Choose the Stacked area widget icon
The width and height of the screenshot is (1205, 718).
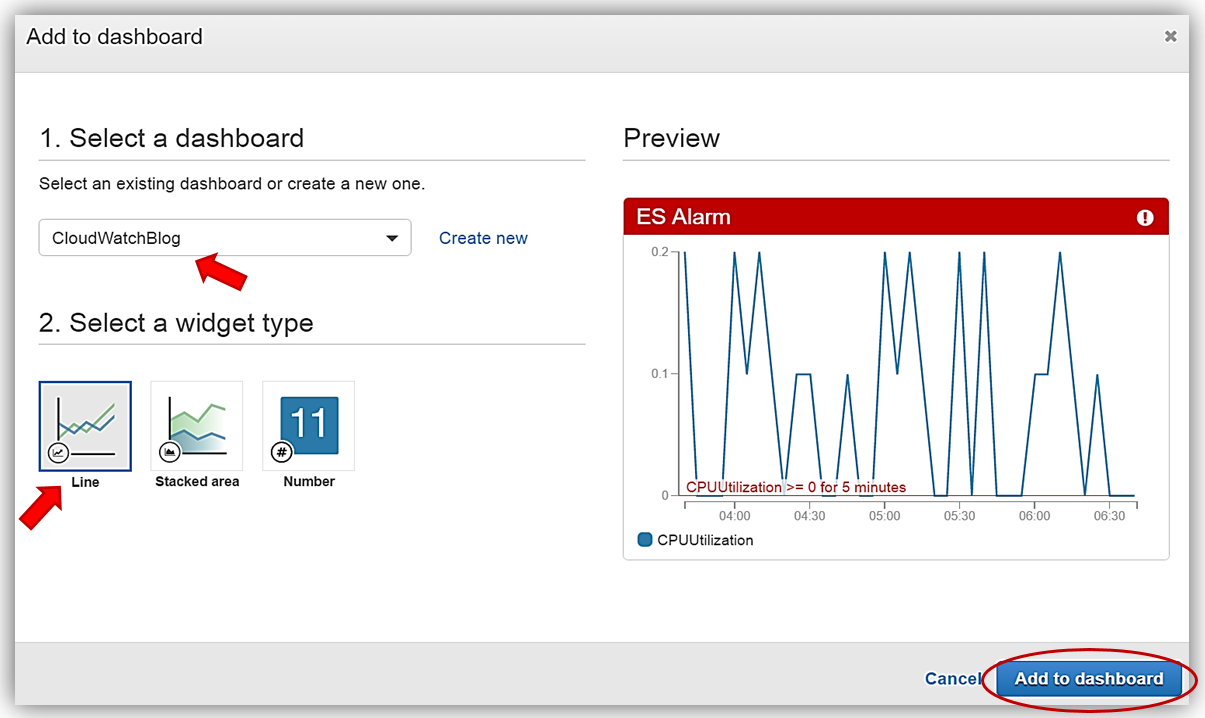tap(196, 425)
